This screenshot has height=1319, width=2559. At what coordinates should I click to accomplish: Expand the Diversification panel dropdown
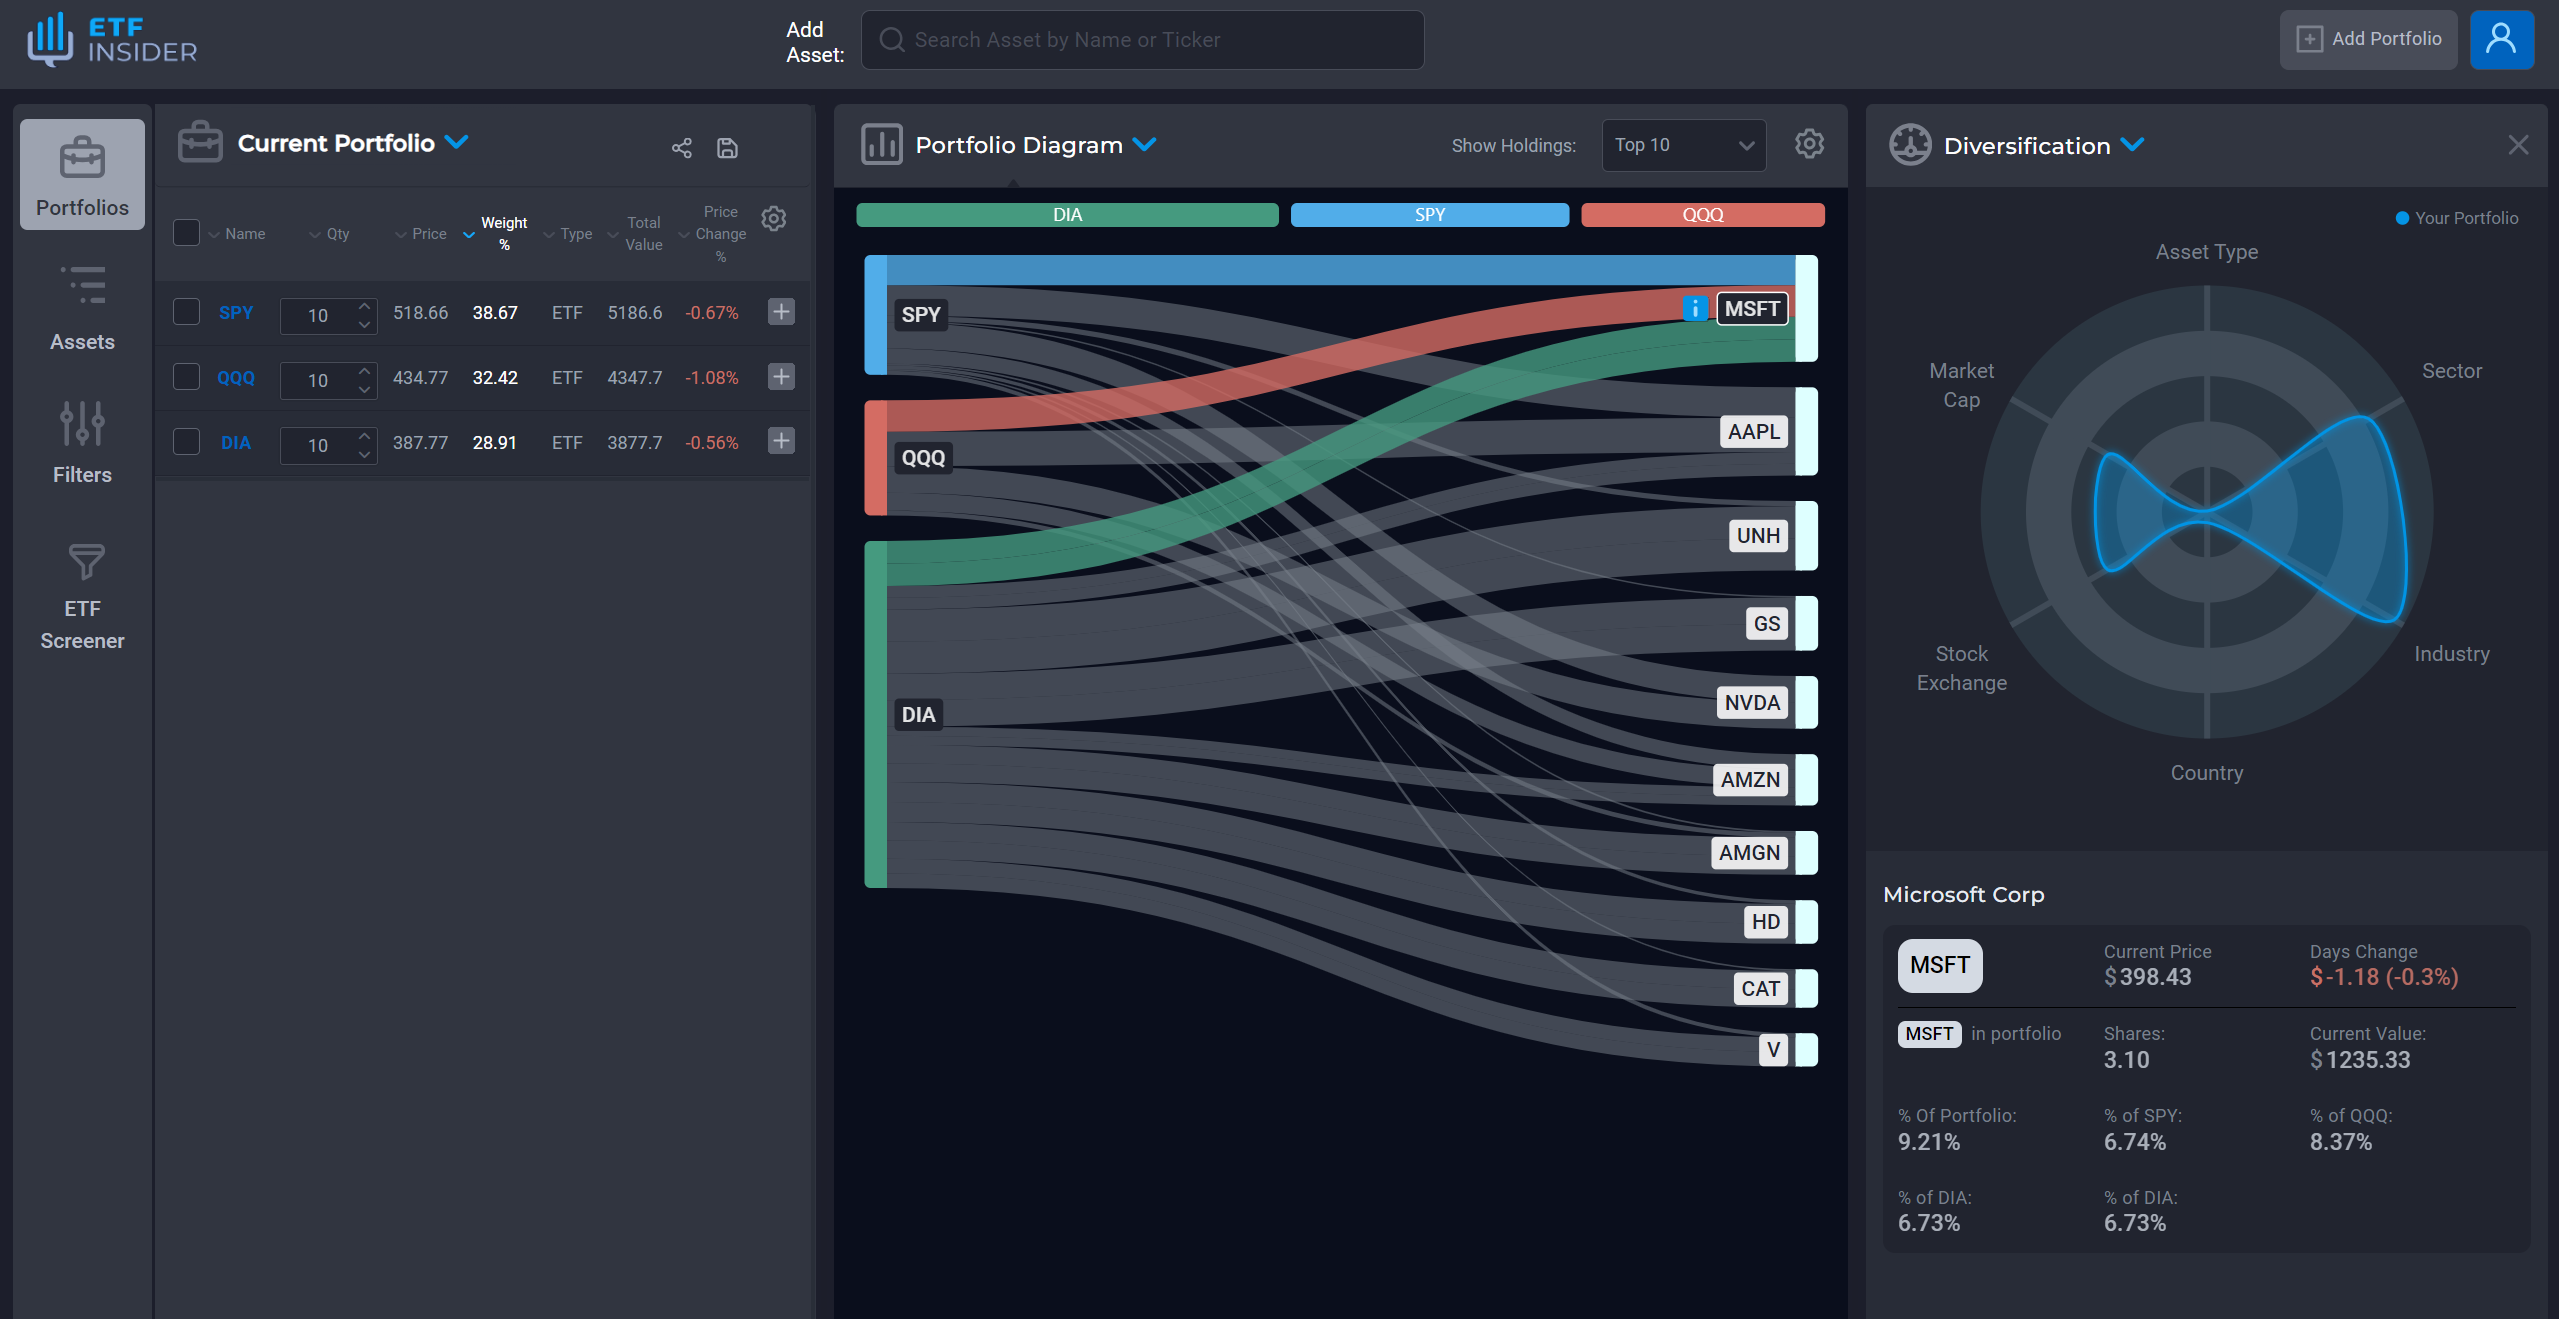pyautogui.click(x=2132, y=145)
